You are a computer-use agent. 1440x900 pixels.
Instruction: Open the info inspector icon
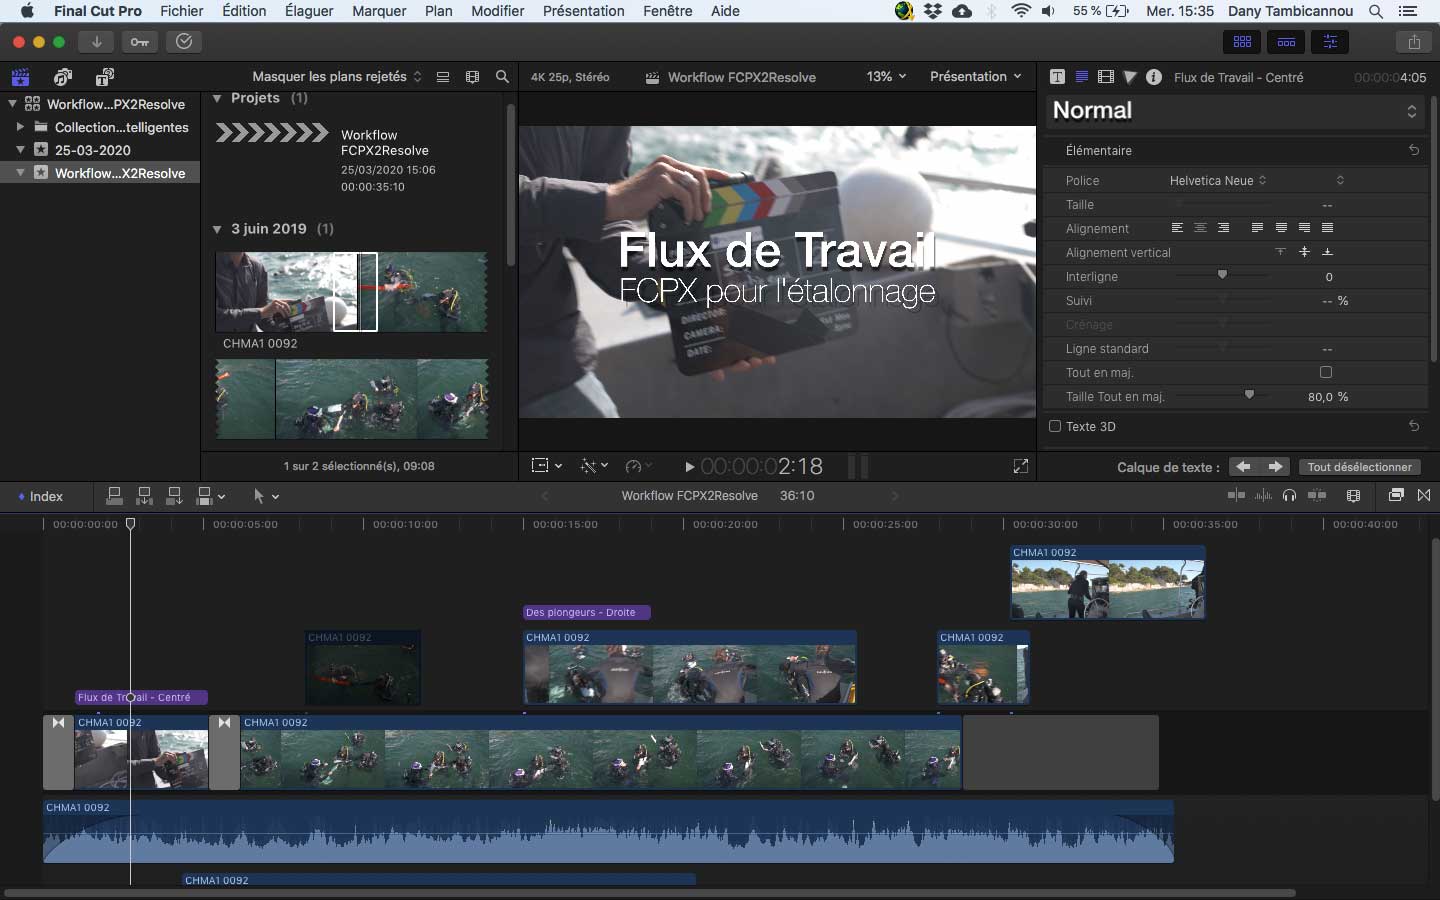point(1153,77)
